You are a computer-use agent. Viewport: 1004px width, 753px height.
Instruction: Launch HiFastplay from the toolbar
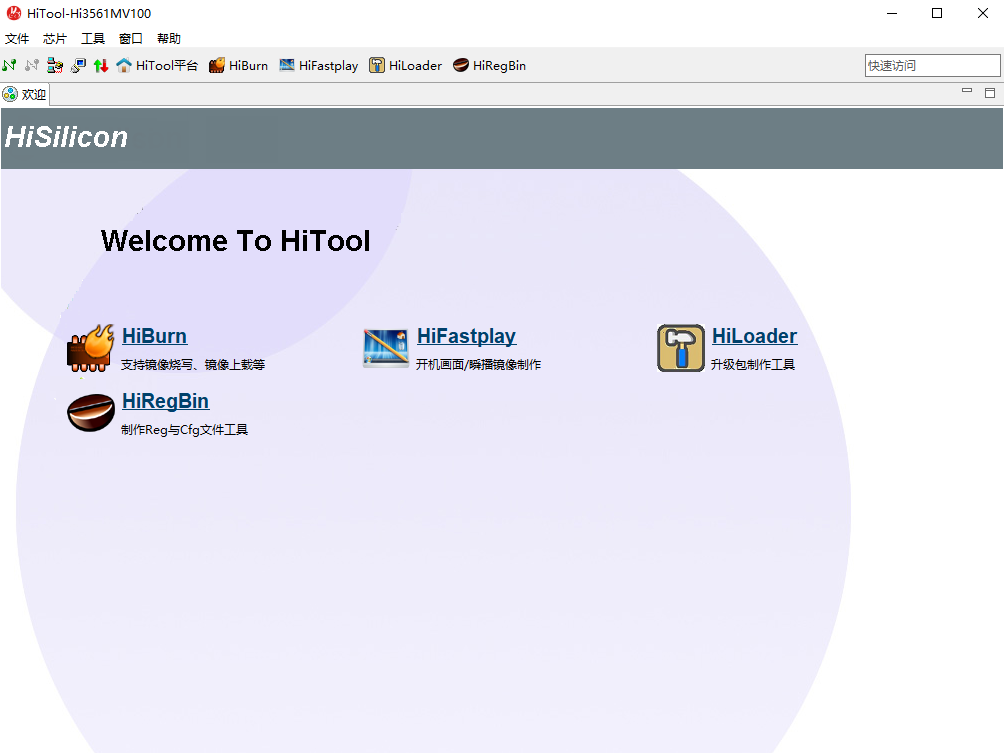(x=318, y=65)
